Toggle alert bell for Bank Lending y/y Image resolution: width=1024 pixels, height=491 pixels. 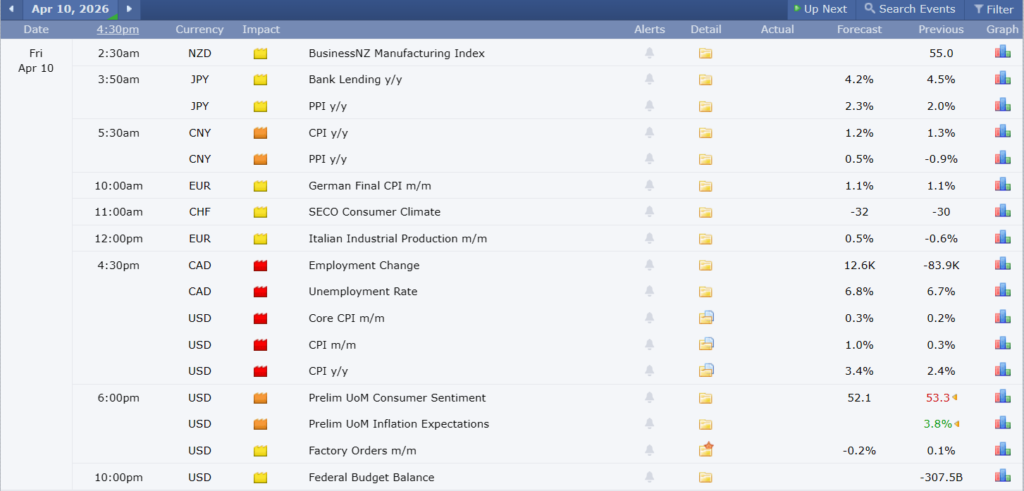tap(649, 80)
